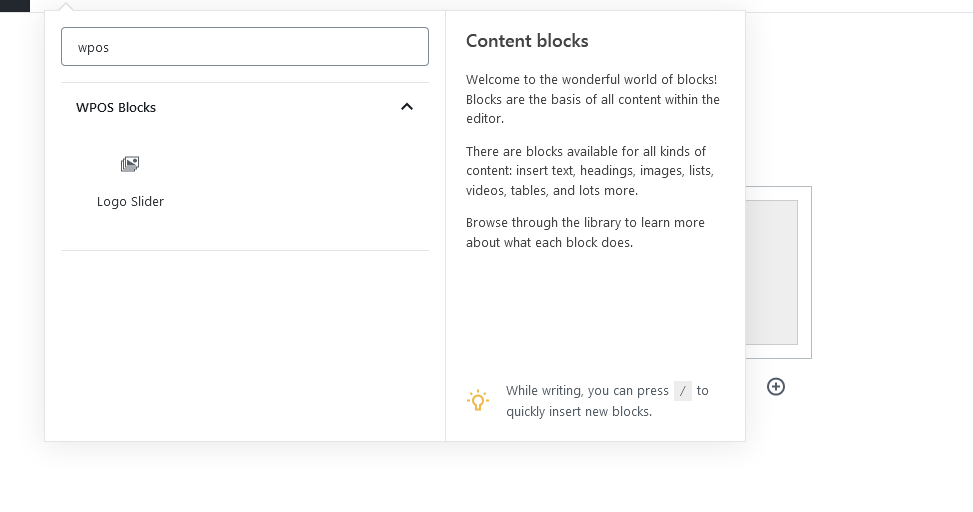The image size is (973, 512).
Task: Click the Browse through the library paragraph
Action: pos(586,232)
